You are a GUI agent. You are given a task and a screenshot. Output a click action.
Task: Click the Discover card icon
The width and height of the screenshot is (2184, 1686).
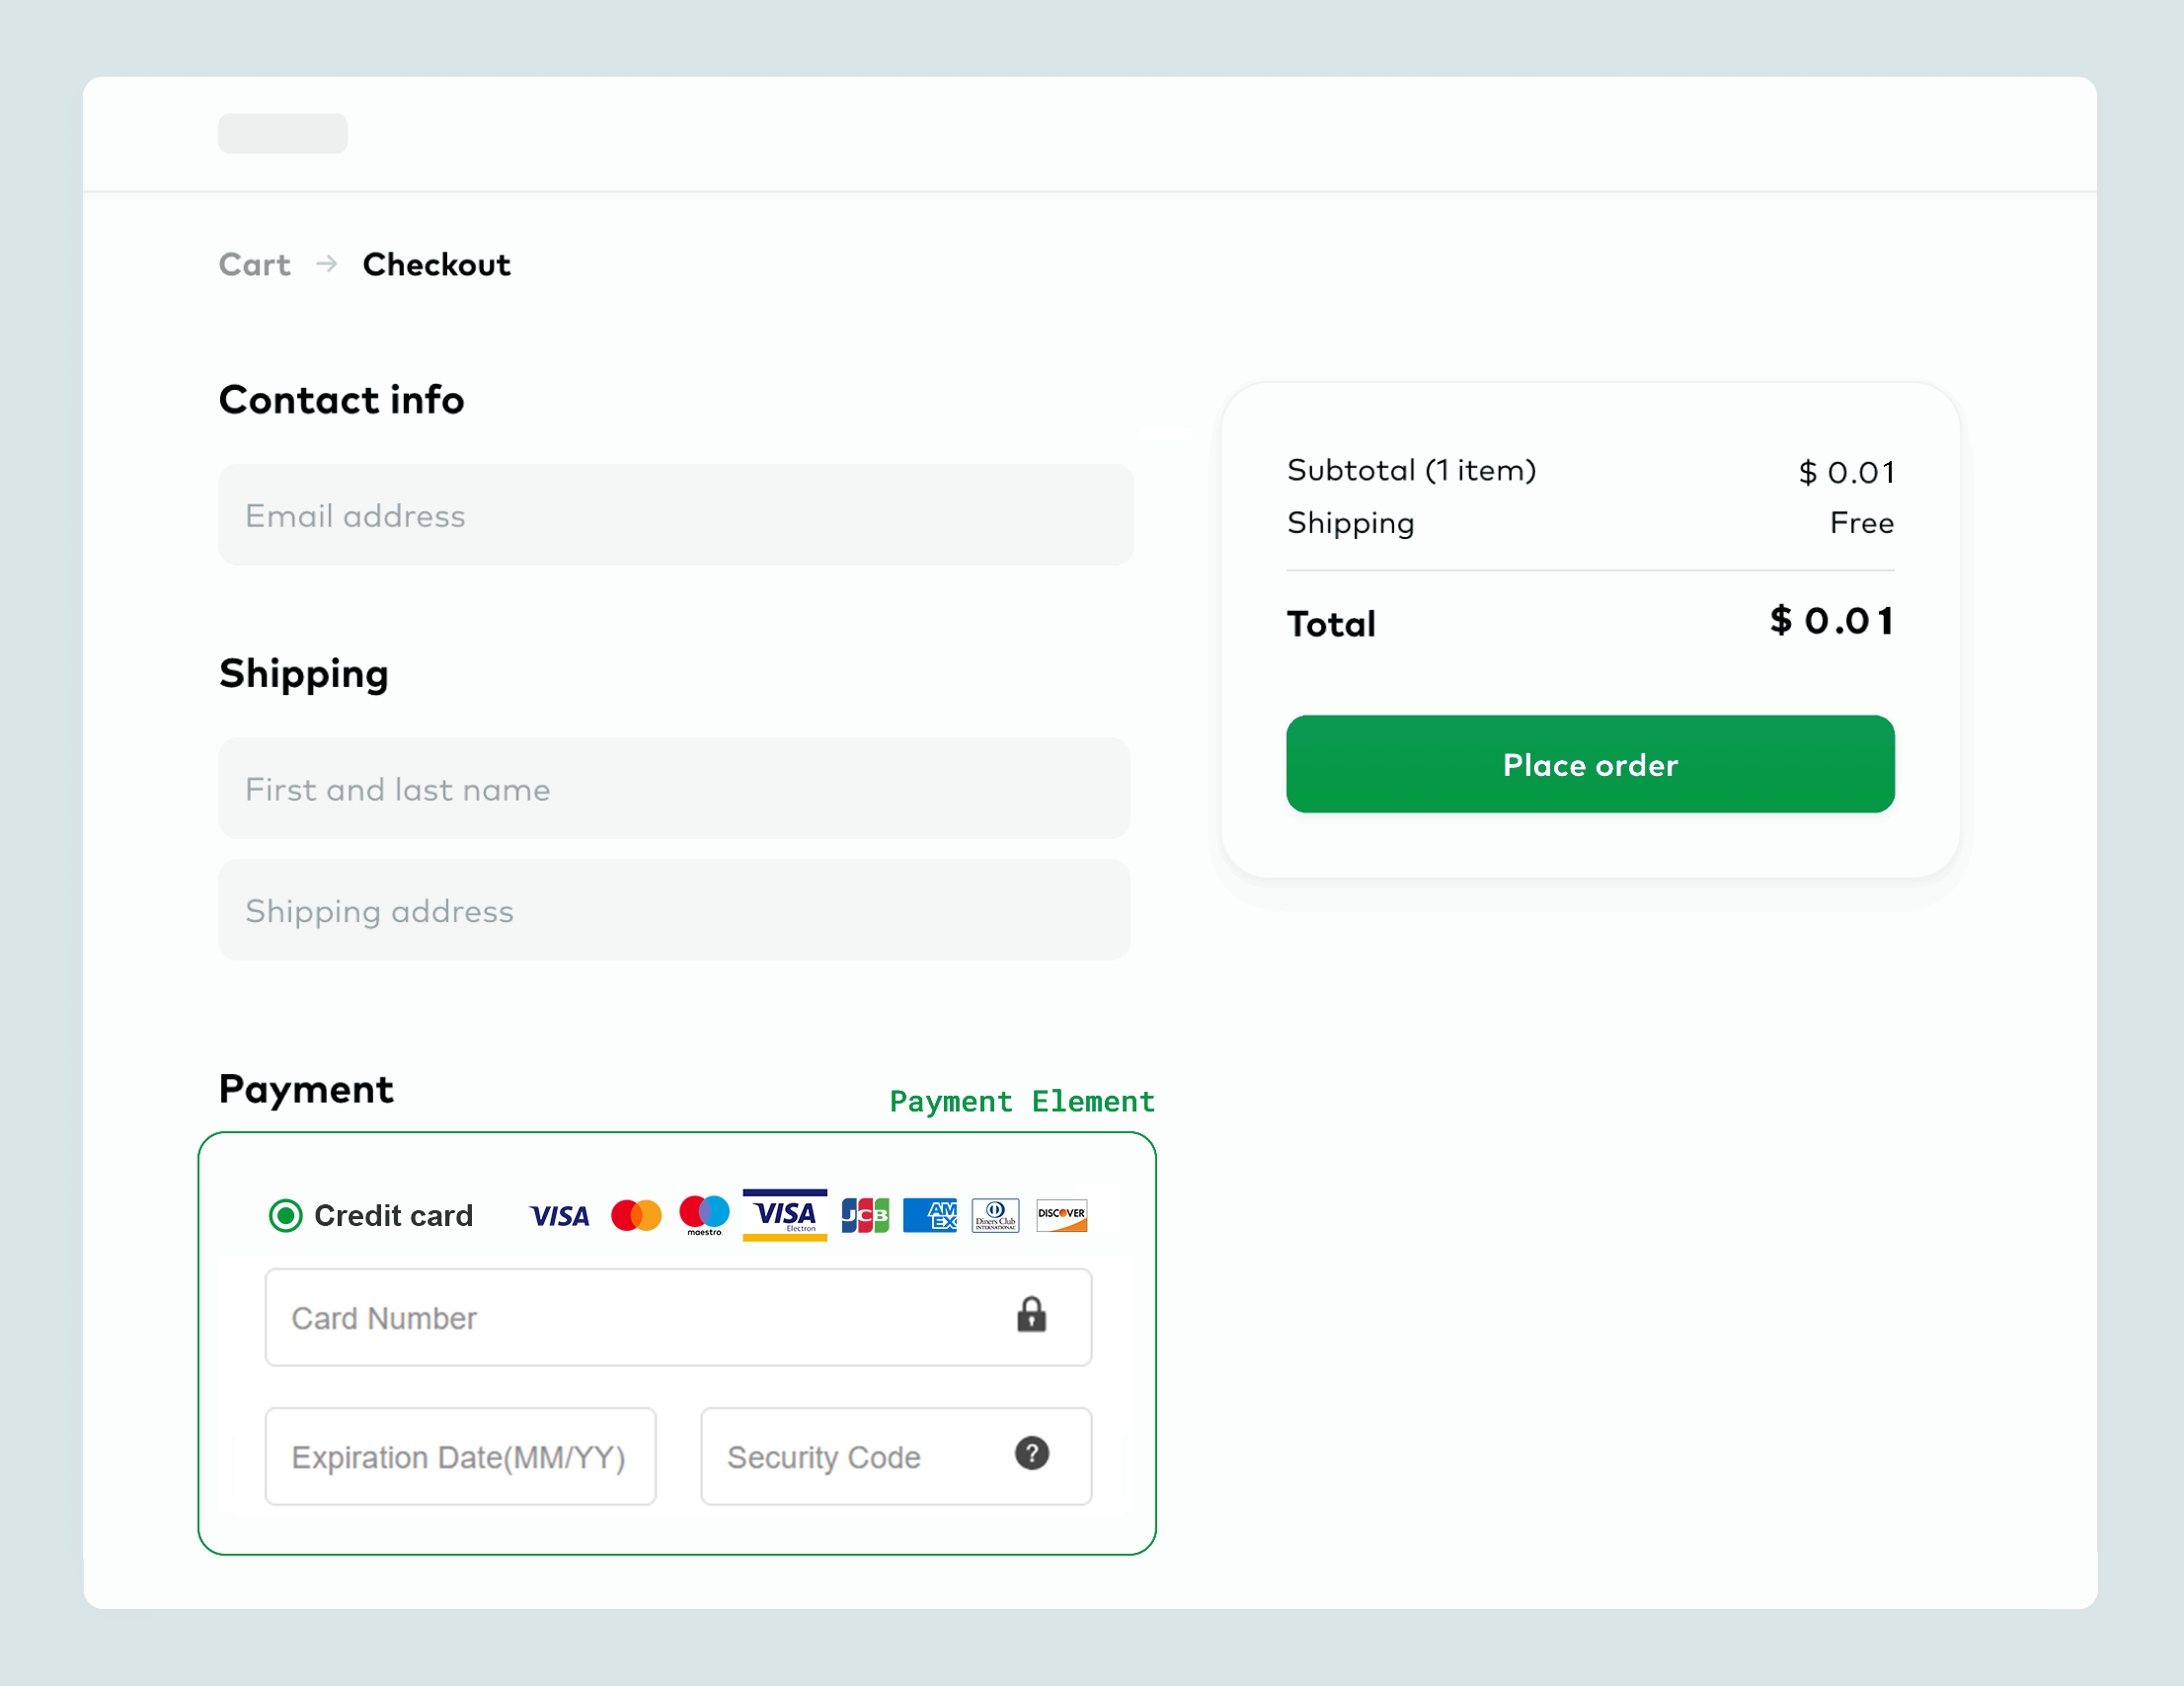[1061, 1216]
